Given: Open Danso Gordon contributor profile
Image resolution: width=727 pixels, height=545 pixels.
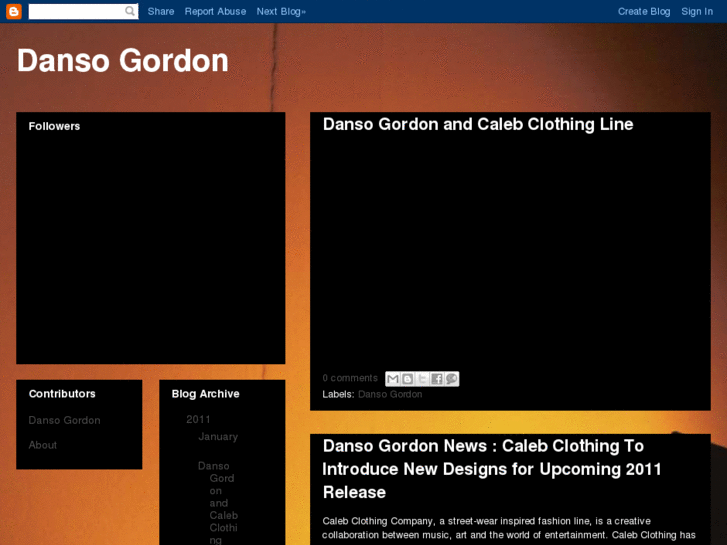Looking at the screenshot, I should tap(64, 420).
